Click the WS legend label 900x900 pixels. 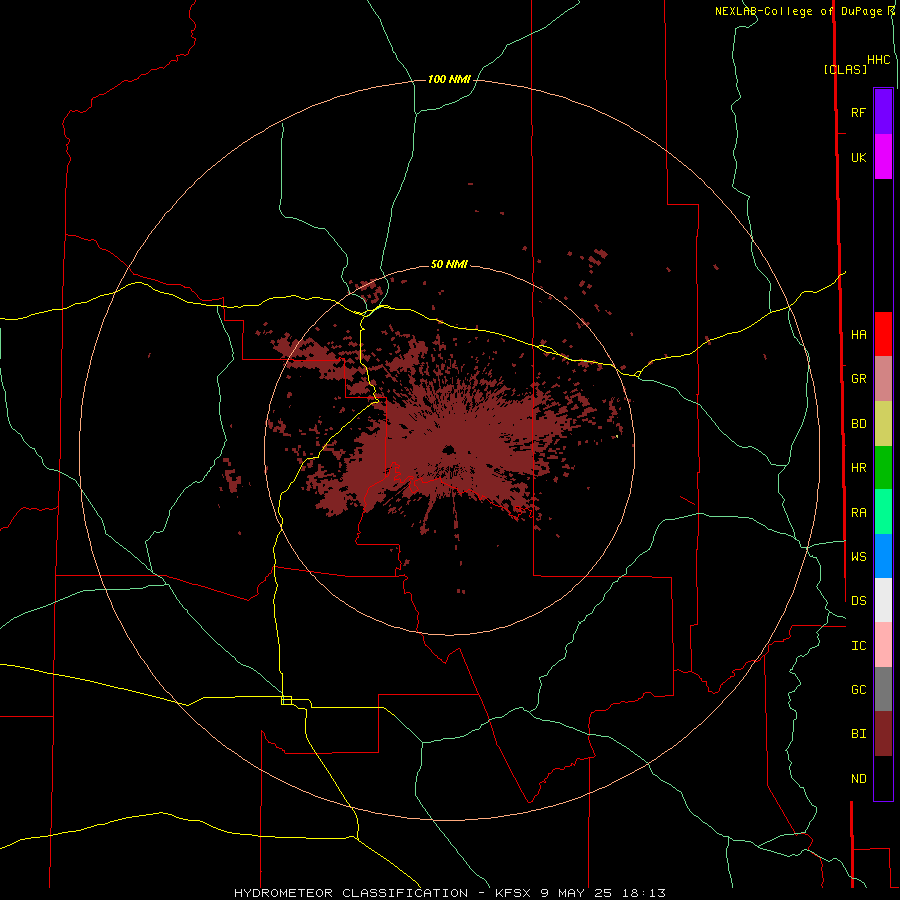click(858, 557)
